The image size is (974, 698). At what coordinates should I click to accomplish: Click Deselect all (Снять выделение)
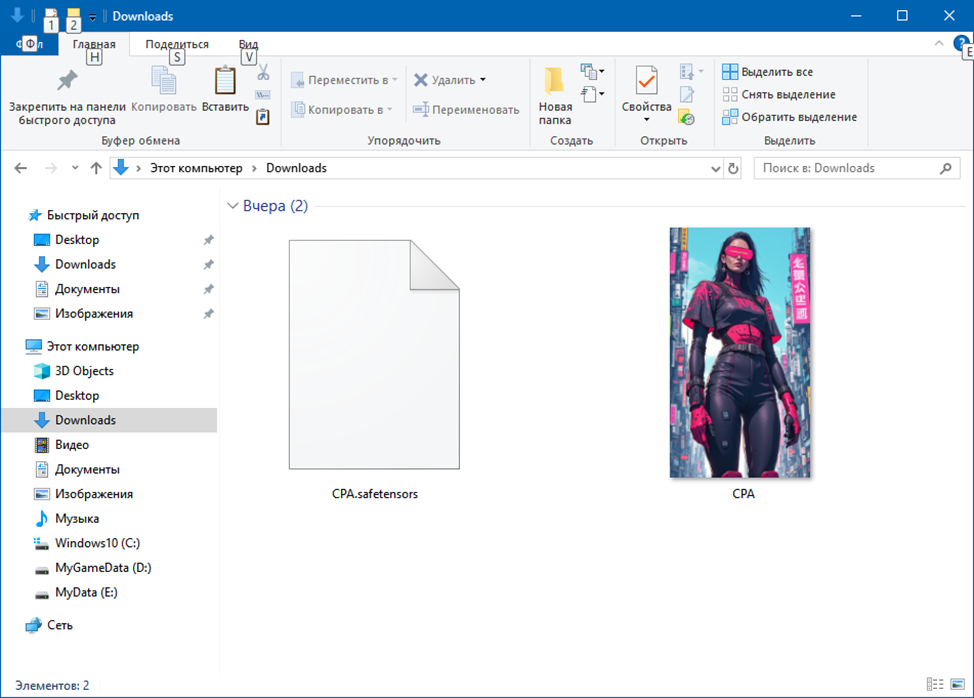pos(779,94)
